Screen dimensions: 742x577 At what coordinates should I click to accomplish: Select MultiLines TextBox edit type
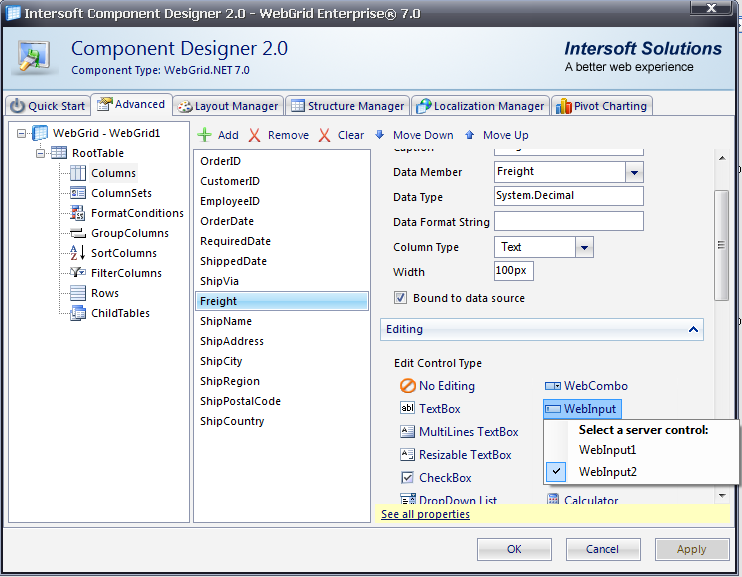point(459,432)
